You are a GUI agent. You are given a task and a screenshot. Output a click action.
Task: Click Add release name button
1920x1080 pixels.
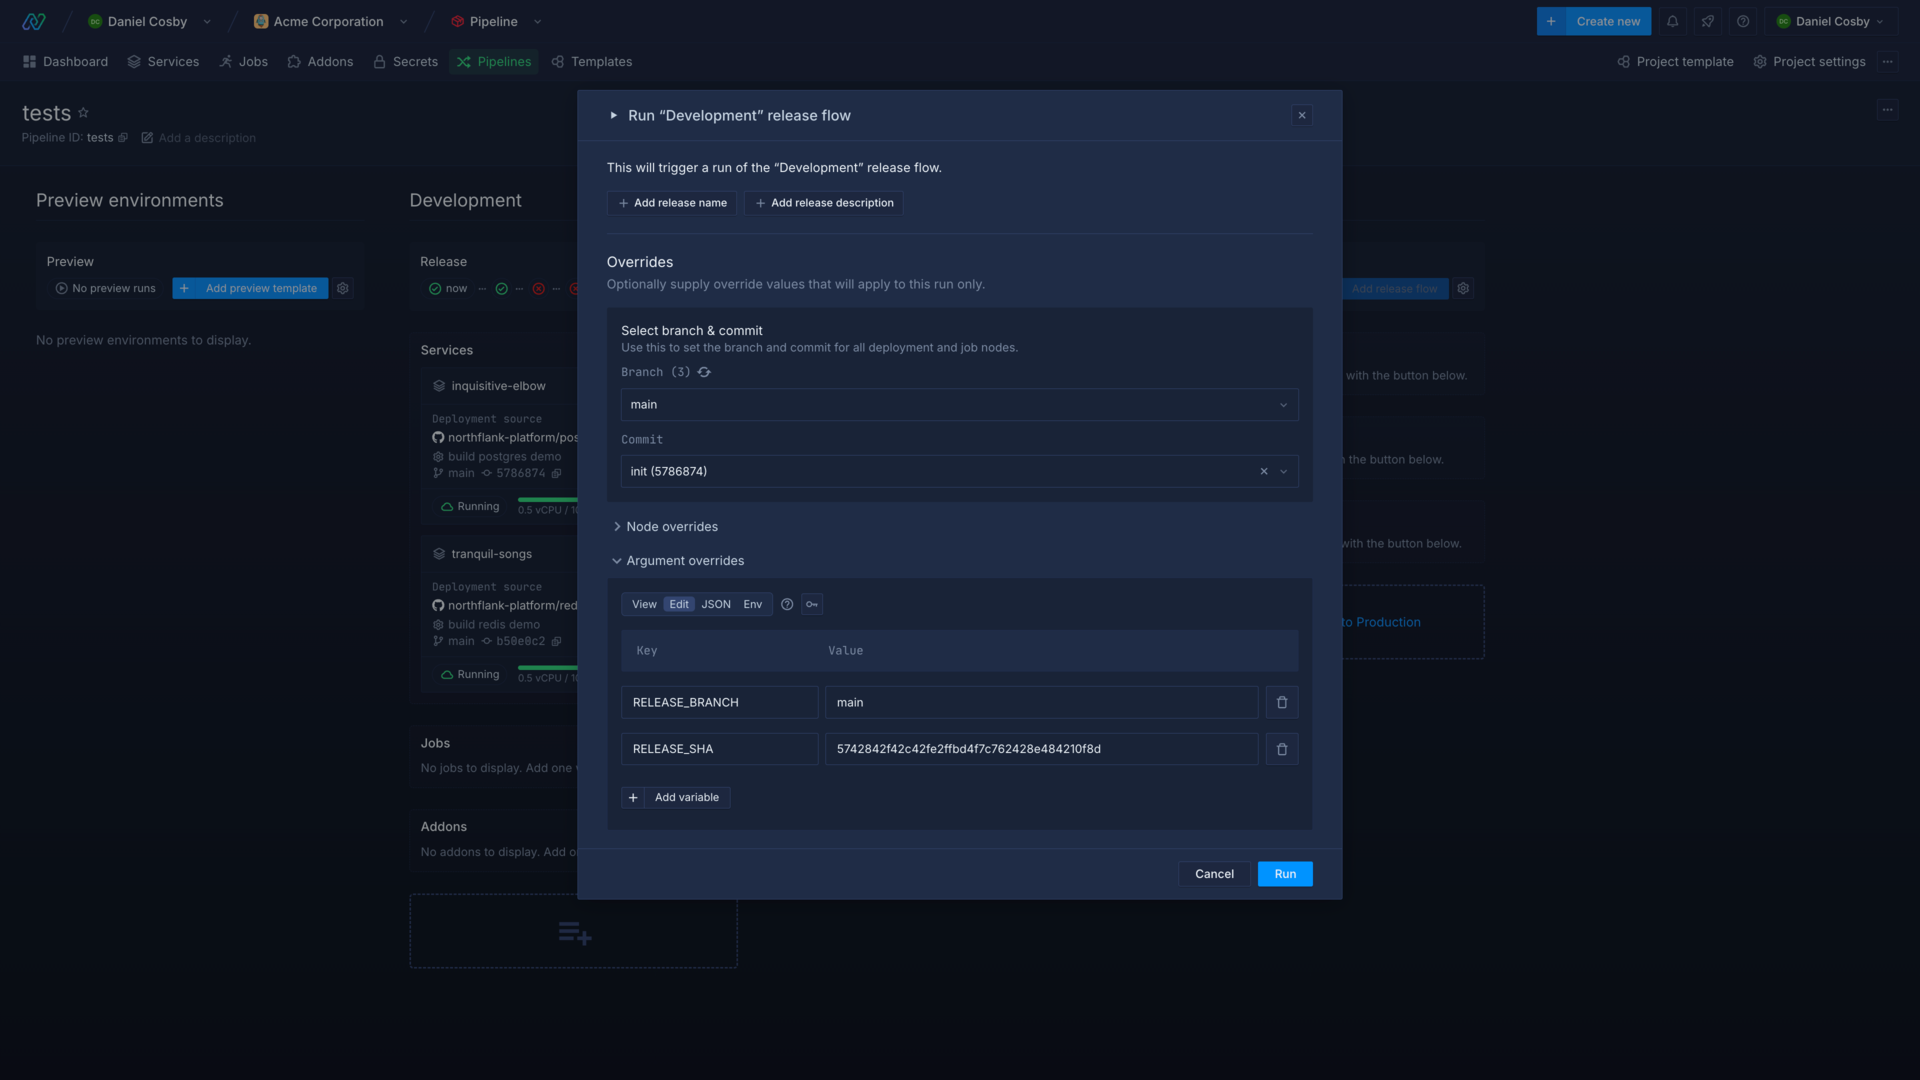pyautogui.click(x=672, y=203)
